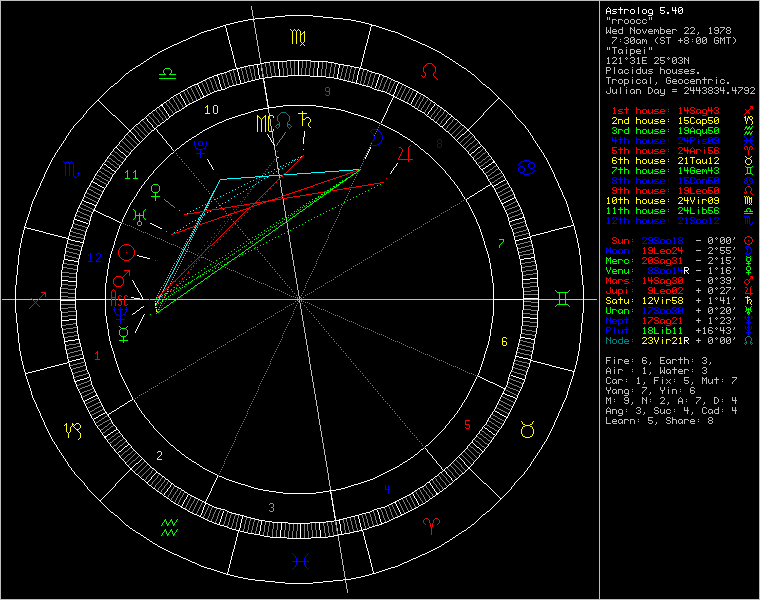Click the Pisces sign glyph on the wheel
760x600 pixels.
[x=301, y=561]
